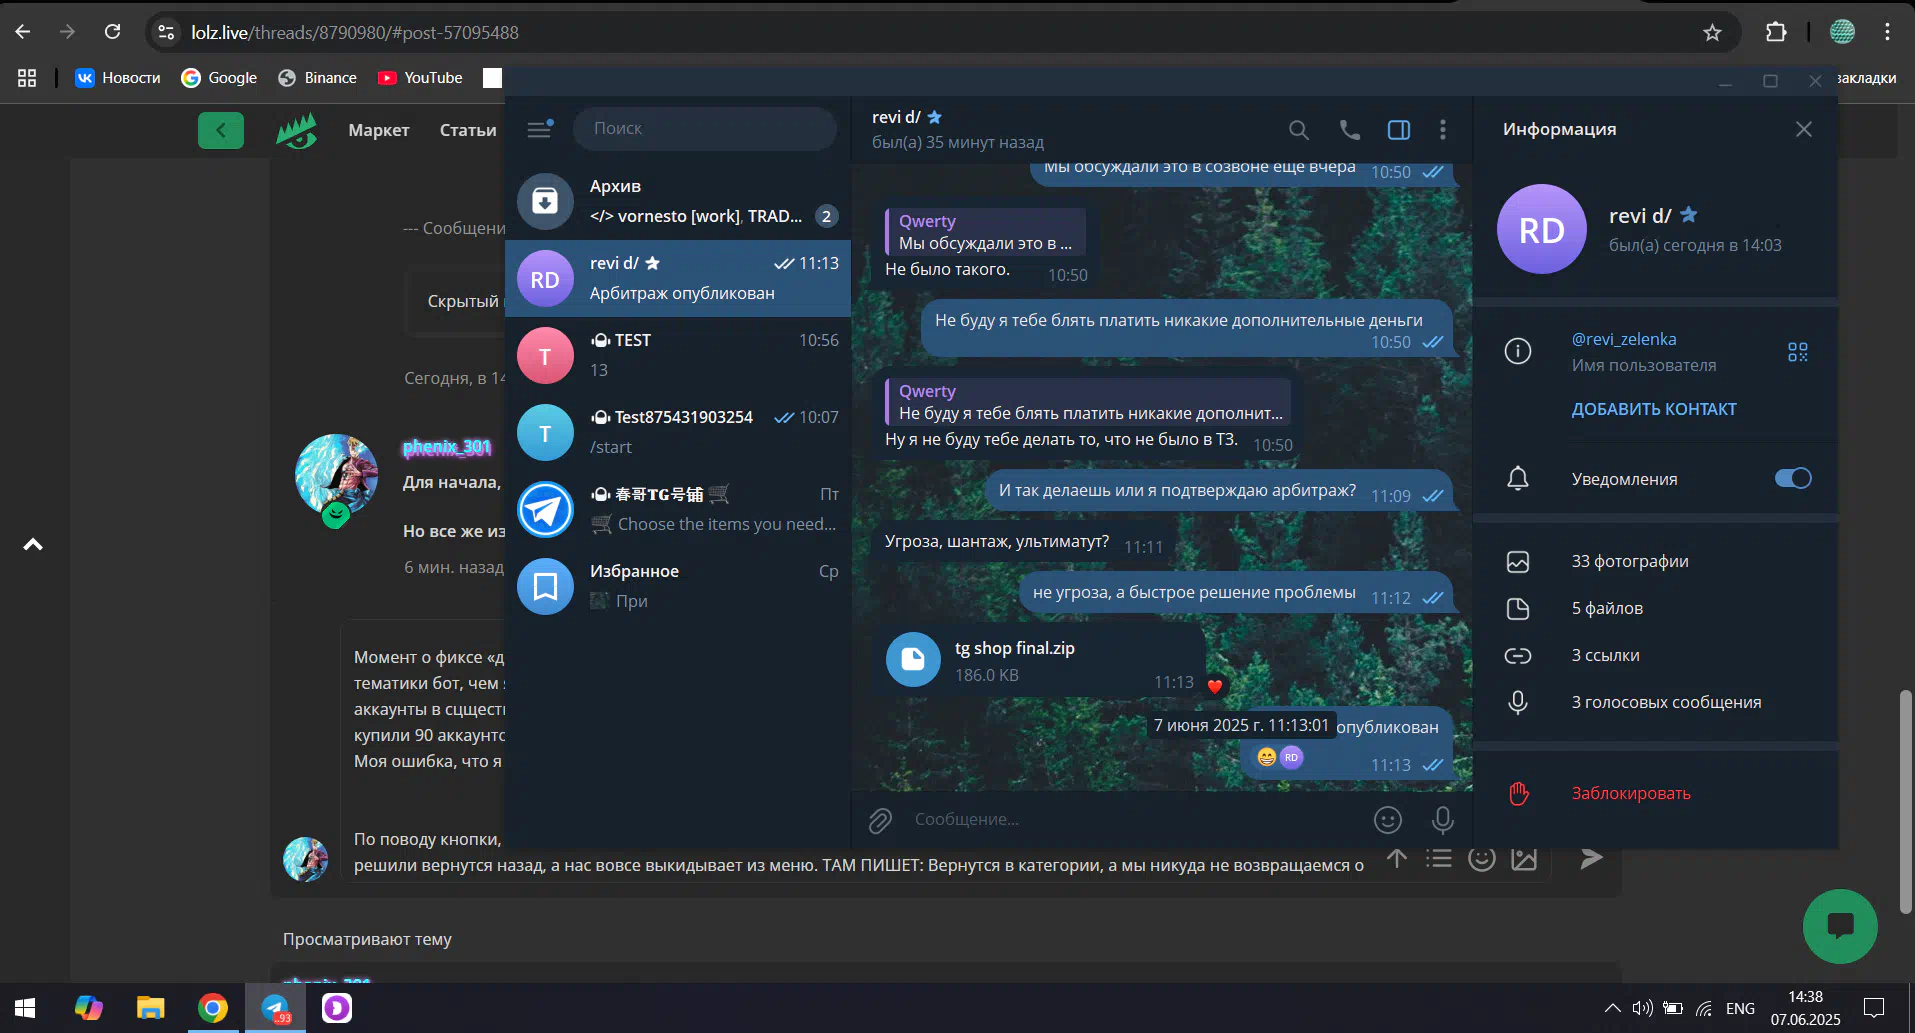Click ДОБАВИТЬ КОНТАКТ button
Screen dimensions: 1915x1033
point(1653,409)
